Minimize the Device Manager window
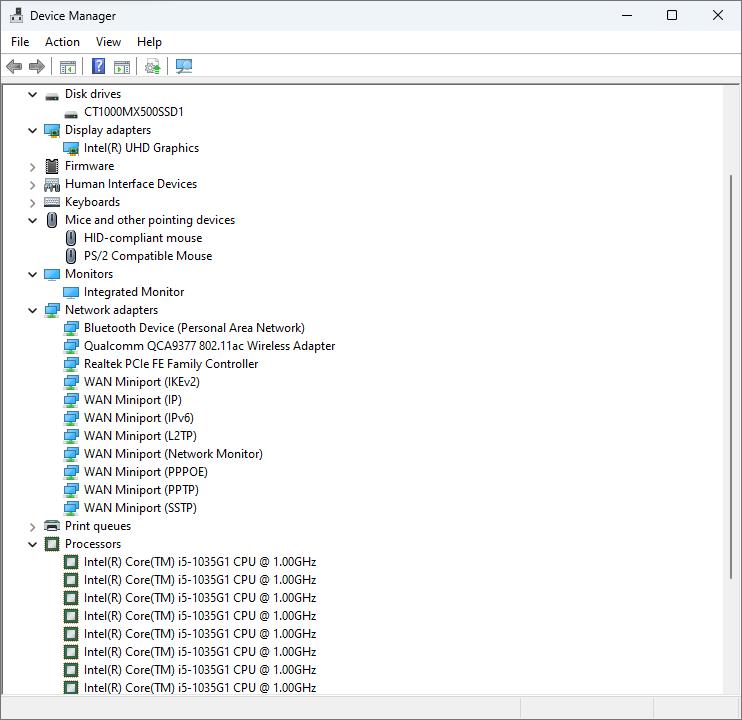The height and width of the screenshot is (720, 742). 627,16
